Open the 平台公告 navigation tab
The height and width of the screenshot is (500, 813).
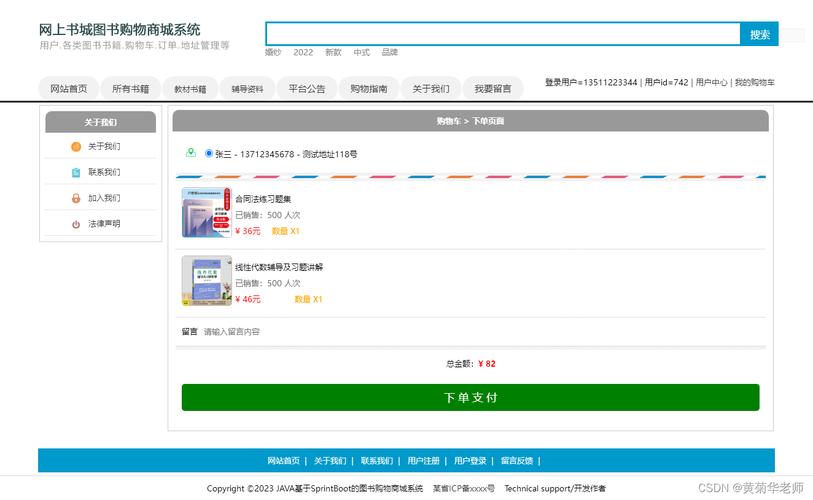pos(307,89)
